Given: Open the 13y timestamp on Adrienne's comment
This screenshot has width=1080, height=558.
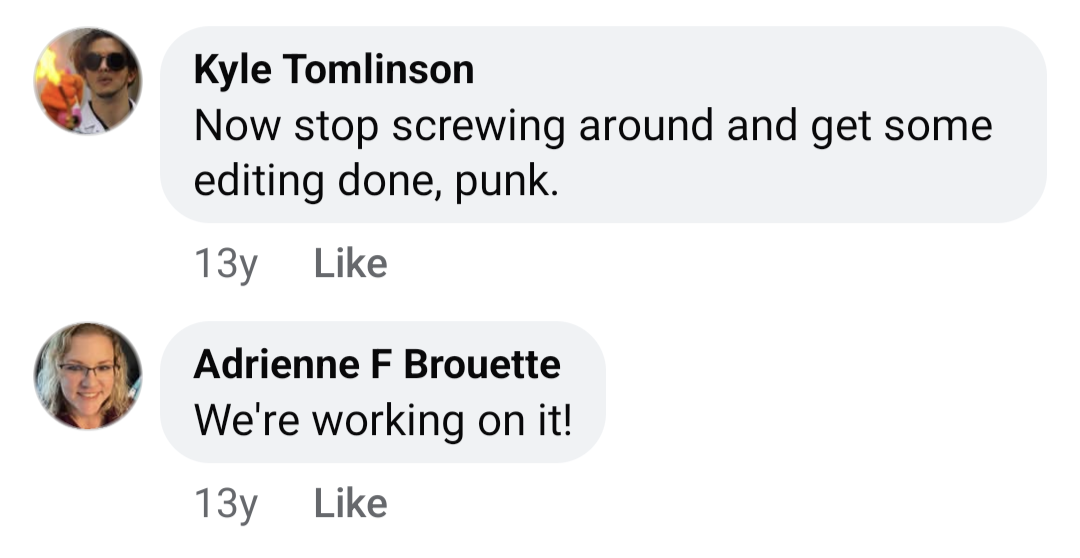Looking at the screenshot, I should [x=226, y=505].
